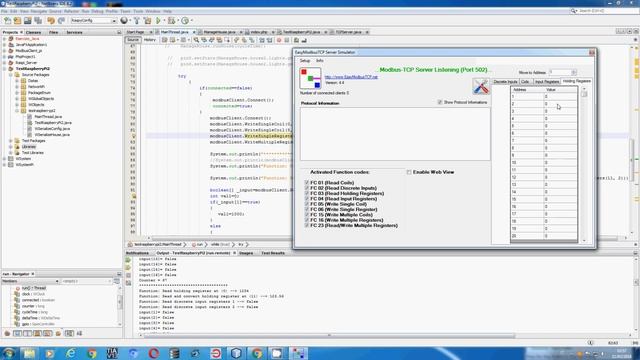Open Internet Explorer from taskbar
Viewport: 640px width, 360px height.
coord(71,353)
